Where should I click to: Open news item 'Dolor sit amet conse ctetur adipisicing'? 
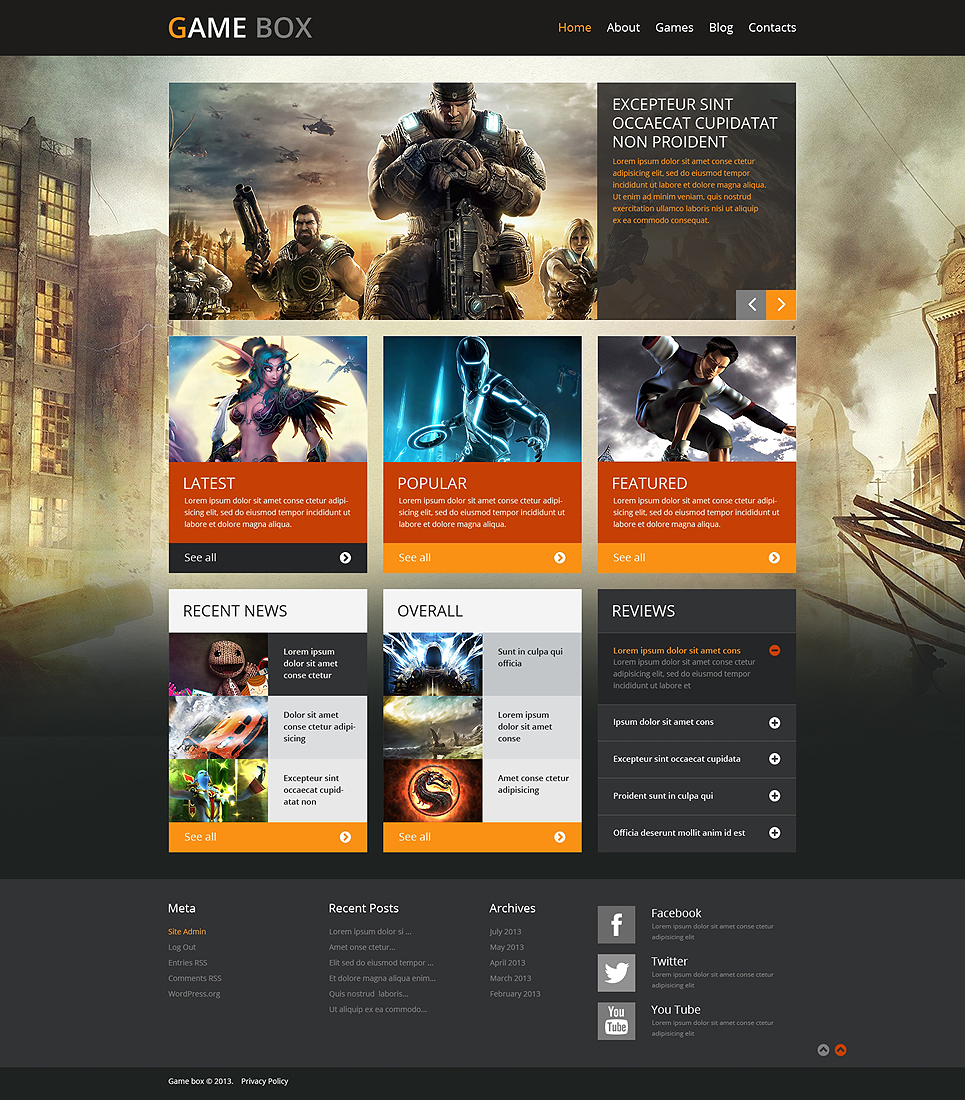point(319,727)
